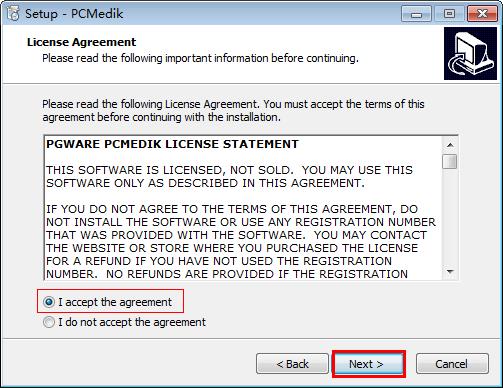Click the license text scrollbar thumb
Image resolution: width=503 pixels, height=388 pixels.
[450, 161]
